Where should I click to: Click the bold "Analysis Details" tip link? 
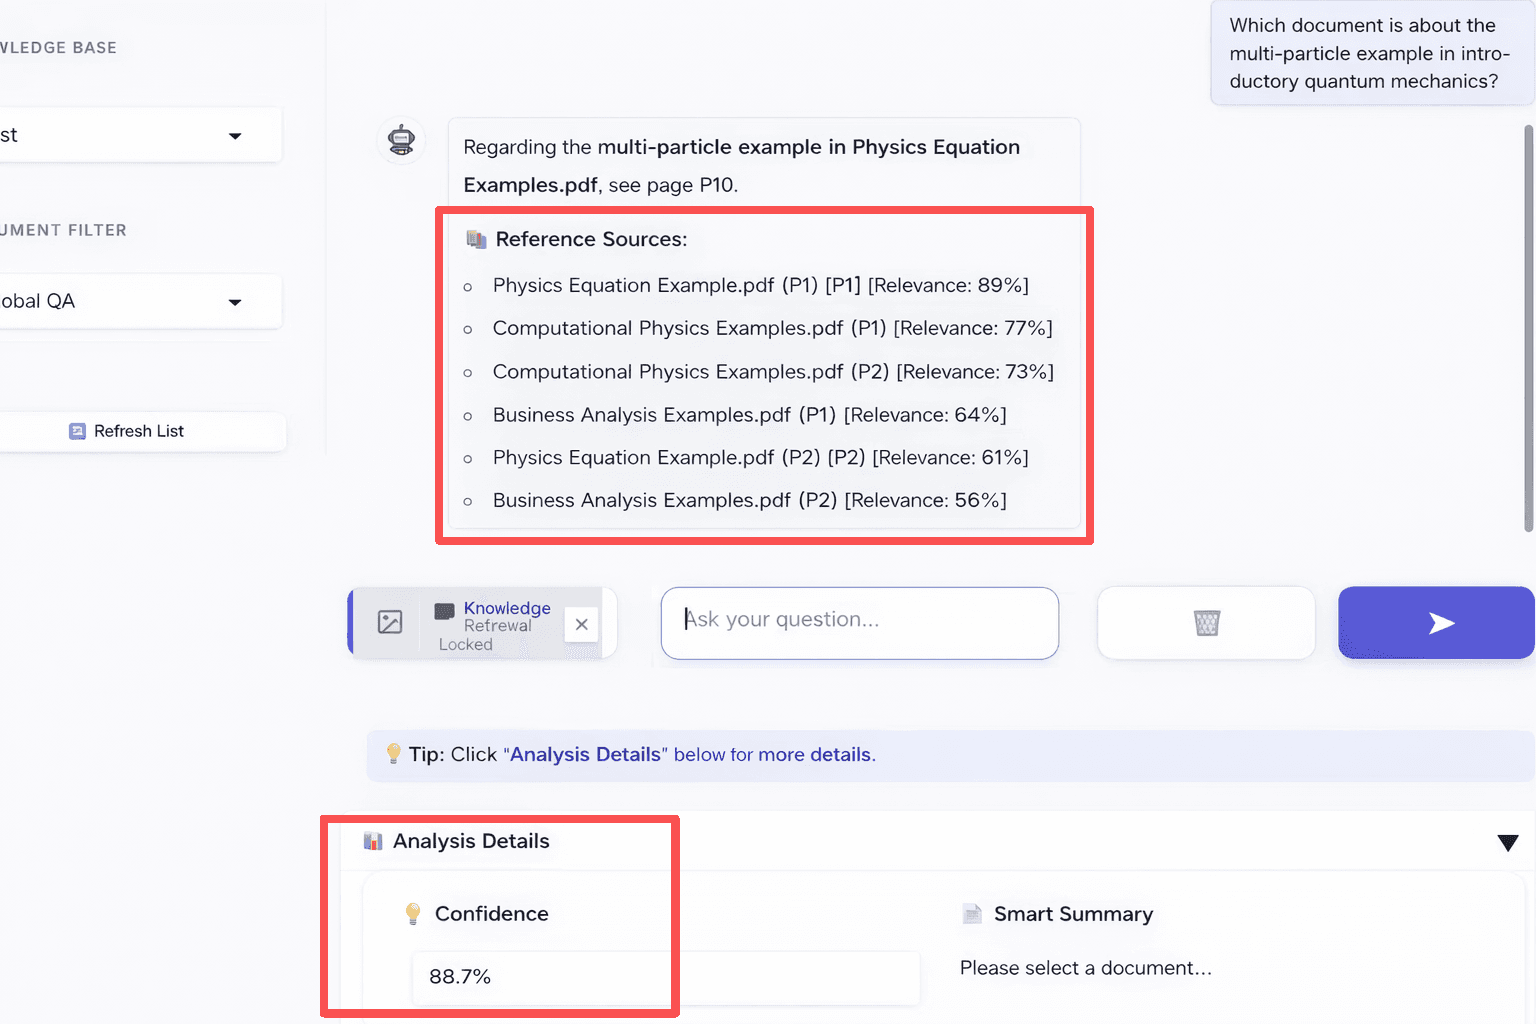tap(585, 755)
